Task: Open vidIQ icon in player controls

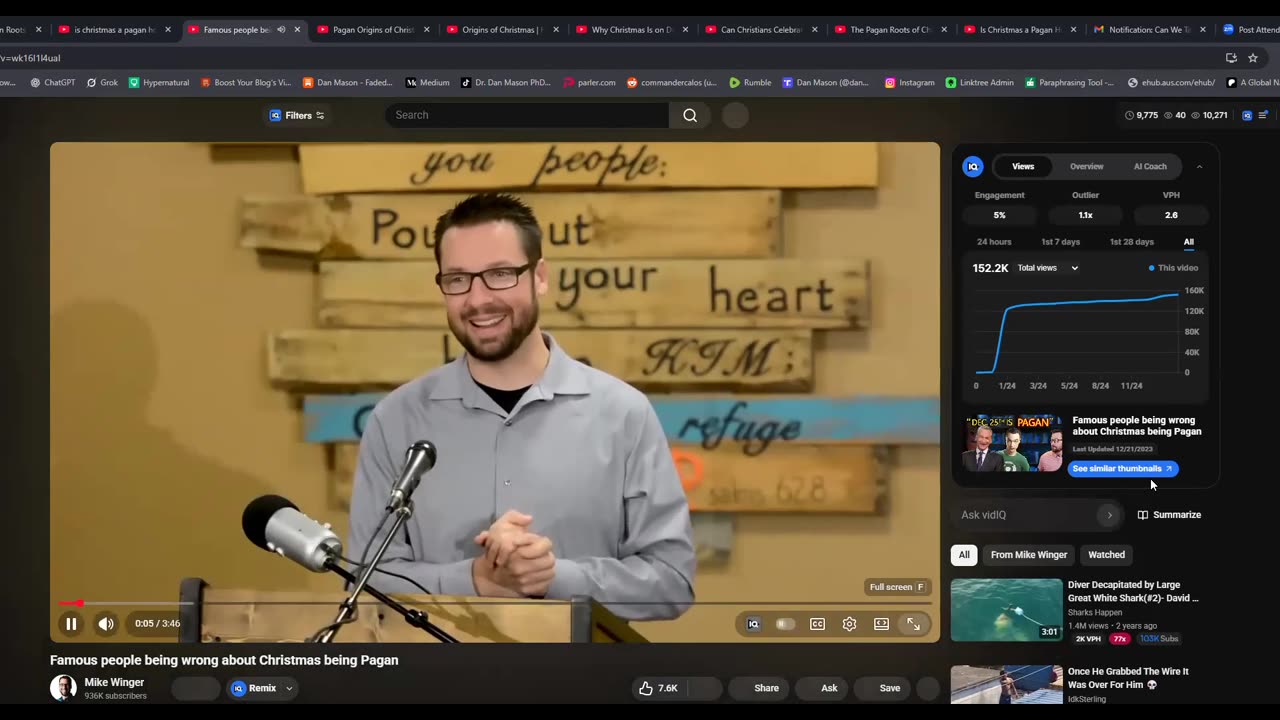Action: click(x=753, y=624)
